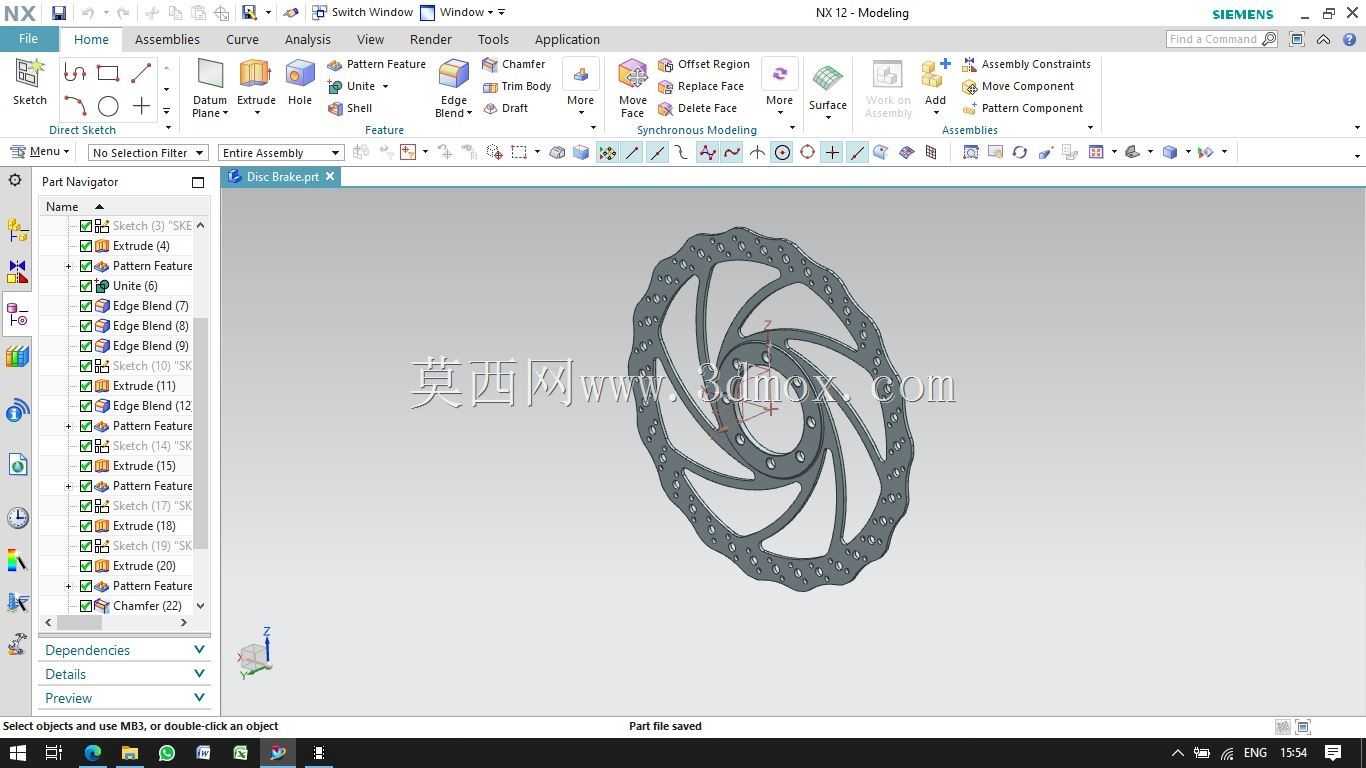This screenshot has height=768, width=1366.
Task: Toggle the Unite (6) feature checkbox
Action: click(x=86, y=286)
